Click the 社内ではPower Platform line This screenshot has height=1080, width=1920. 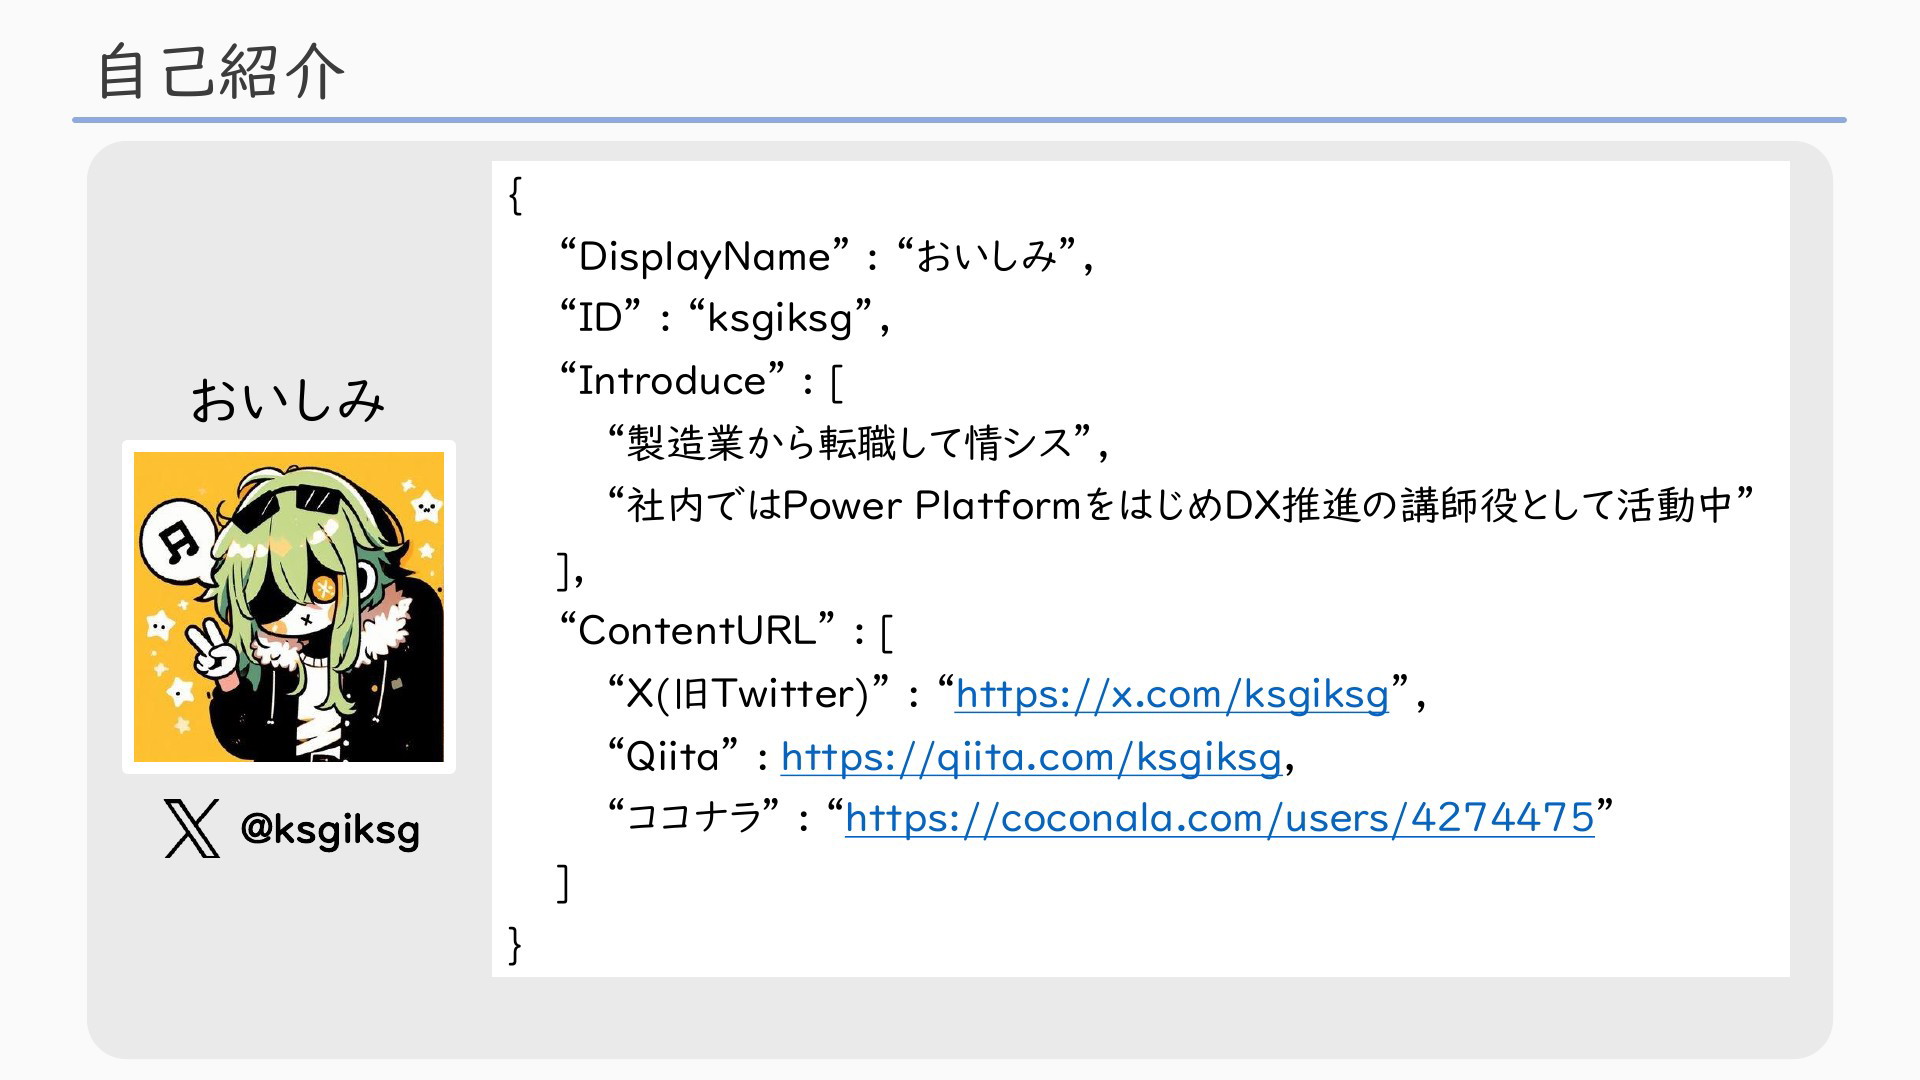[1181, 505]
